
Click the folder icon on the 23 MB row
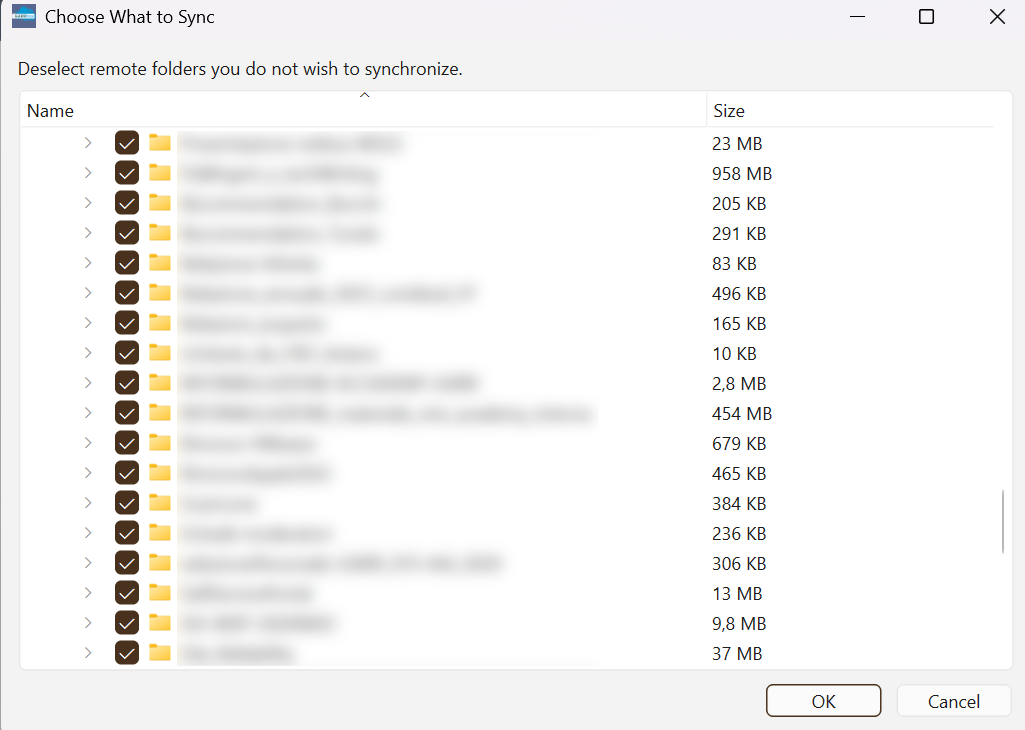(159, 142)
